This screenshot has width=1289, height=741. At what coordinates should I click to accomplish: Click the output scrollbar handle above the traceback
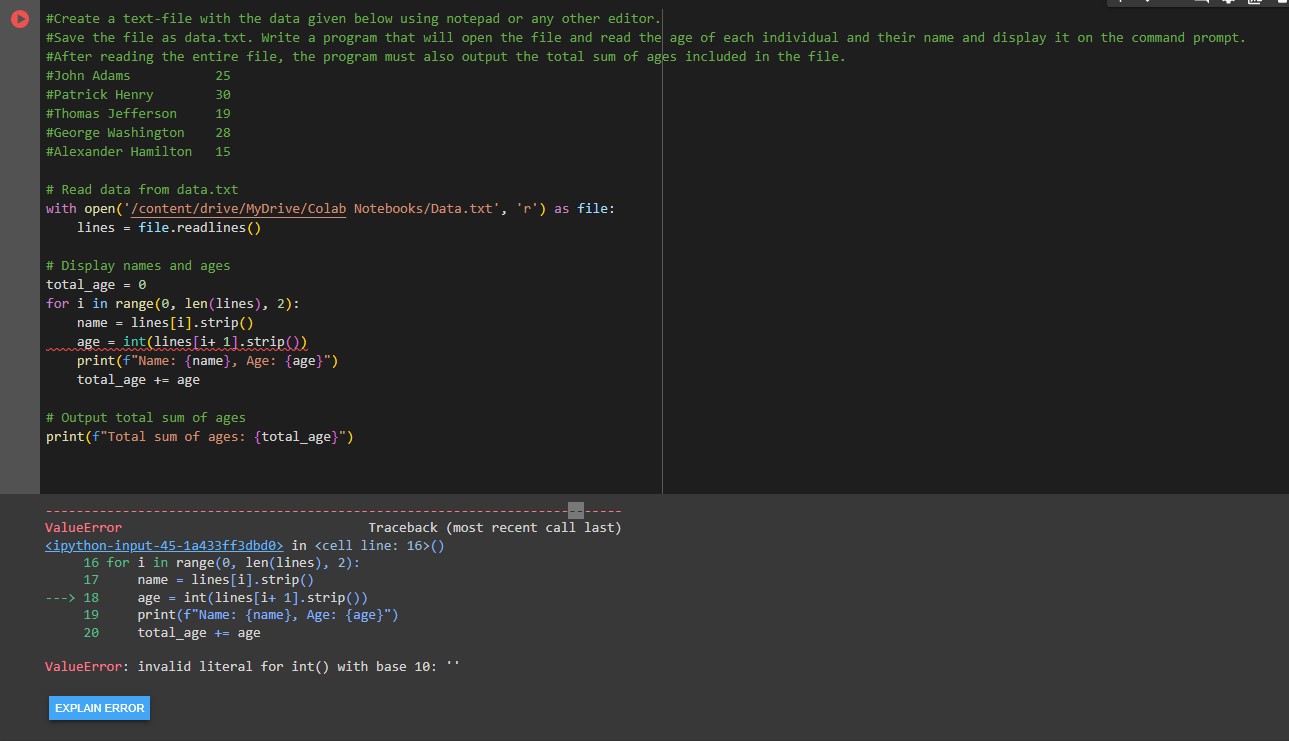tap(575, 510)
